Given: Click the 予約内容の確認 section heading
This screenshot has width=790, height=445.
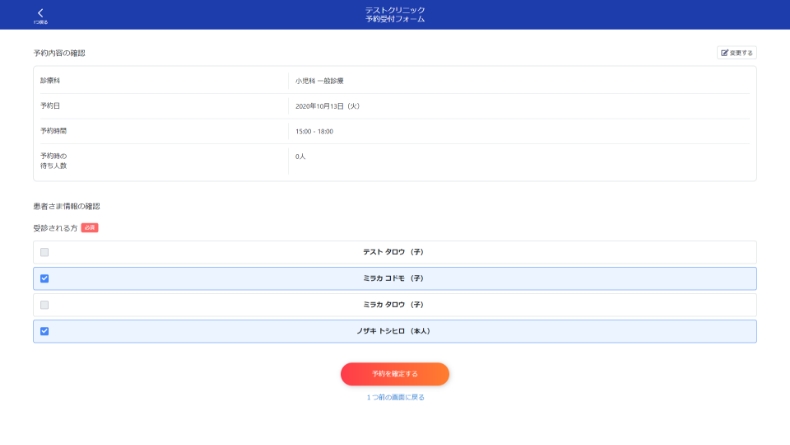Looking at the screenshot, I should pos(66,53).
